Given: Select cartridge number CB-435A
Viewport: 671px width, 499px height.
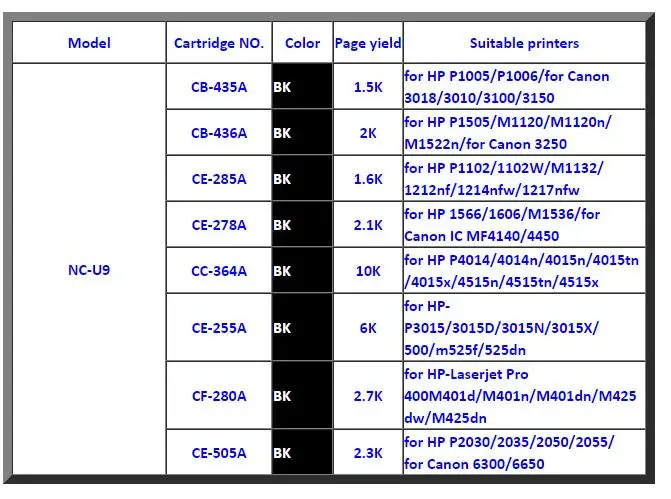Looking at the screenshot, I should (219, 87).
